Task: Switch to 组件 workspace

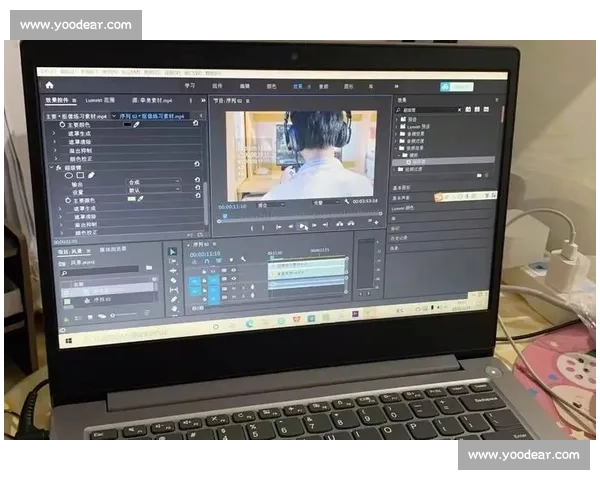Action: click(217, 86)
